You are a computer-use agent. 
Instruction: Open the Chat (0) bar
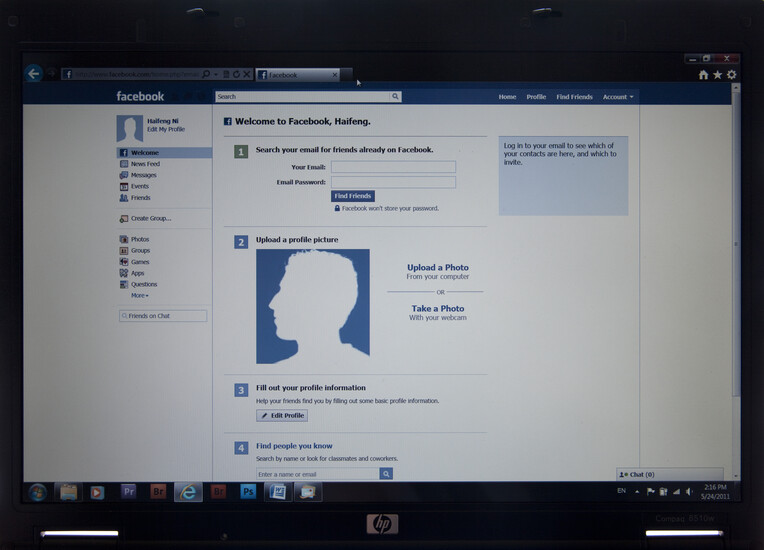coord(669,474)
